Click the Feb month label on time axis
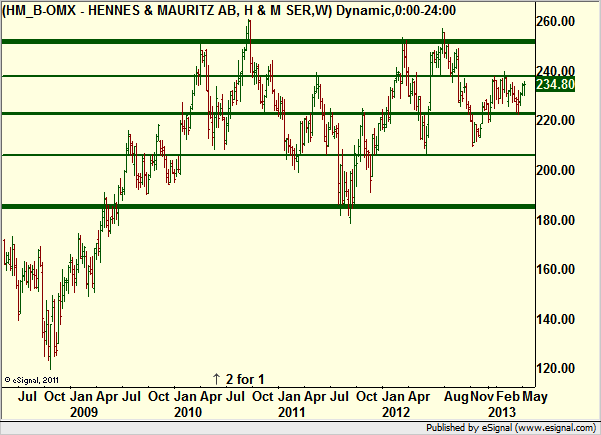 [x=508, y=396]
